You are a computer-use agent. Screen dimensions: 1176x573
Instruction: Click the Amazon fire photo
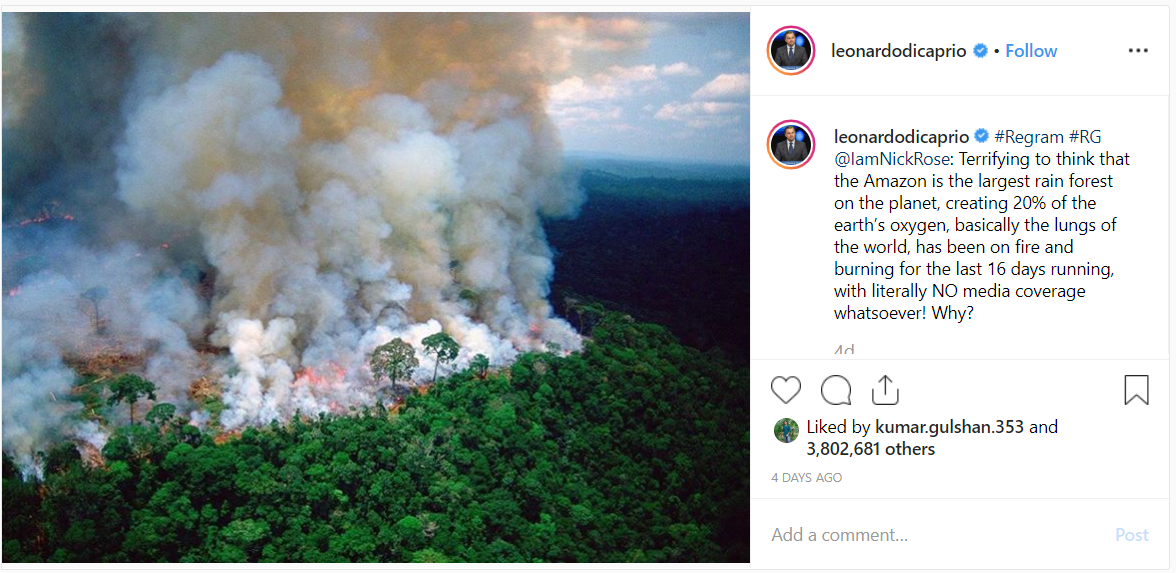[375, 287]
